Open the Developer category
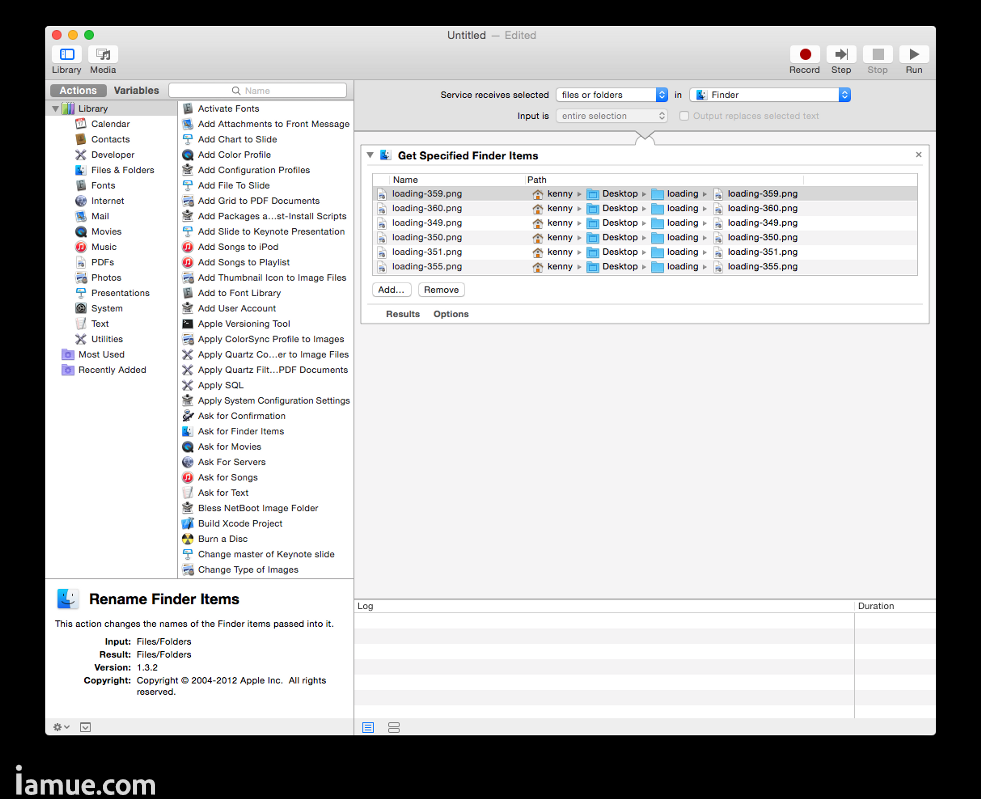 pyautogui.click(x=113, y=155)
